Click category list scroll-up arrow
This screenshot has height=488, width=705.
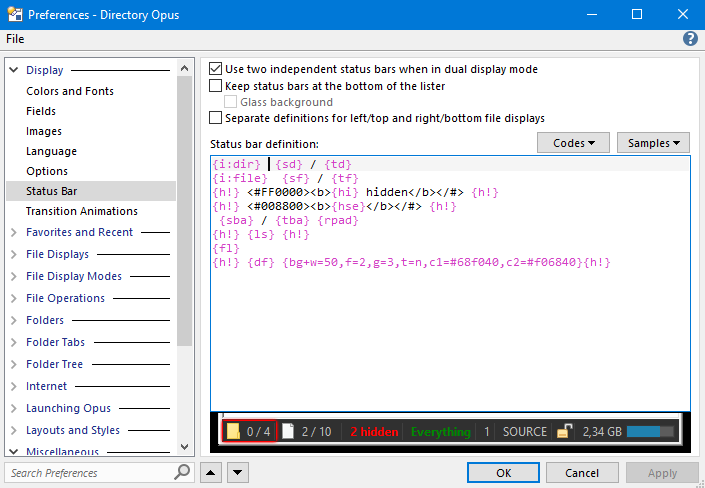pos(184,68)
